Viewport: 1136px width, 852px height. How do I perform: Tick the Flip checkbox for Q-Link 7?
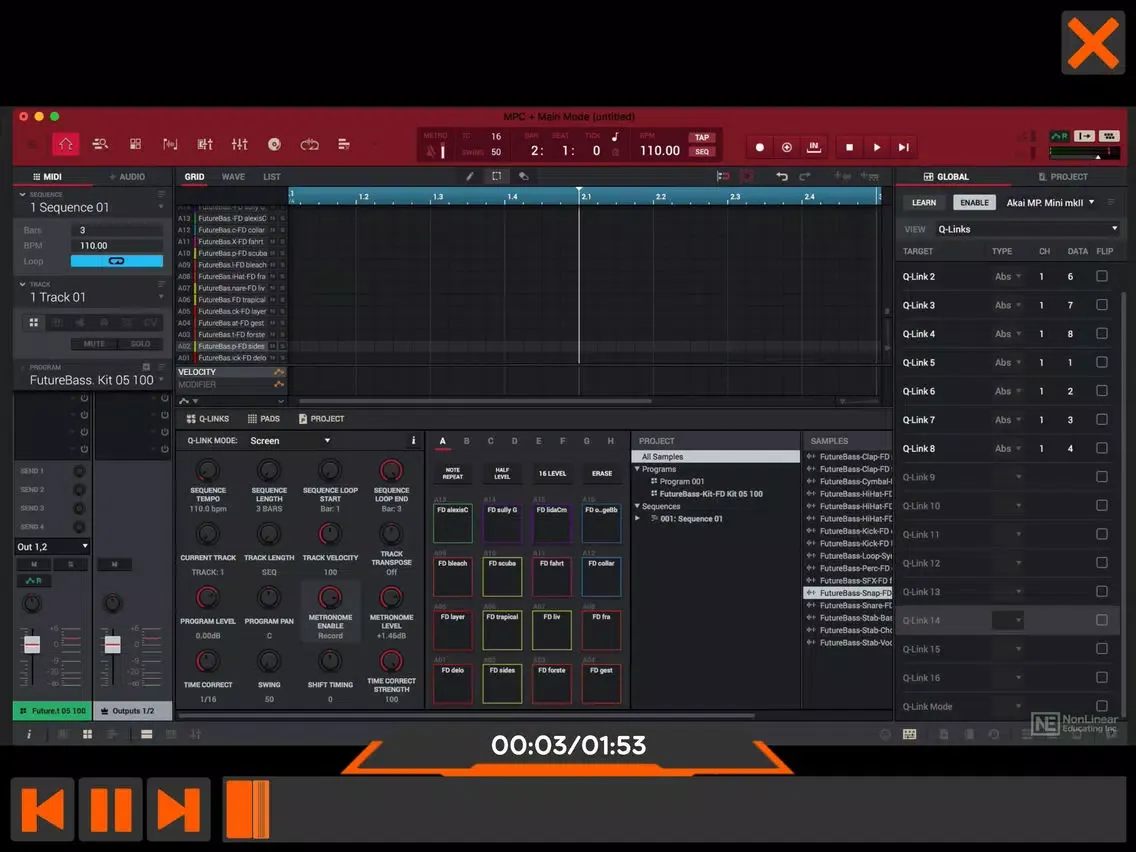(x=1102, y=419)
